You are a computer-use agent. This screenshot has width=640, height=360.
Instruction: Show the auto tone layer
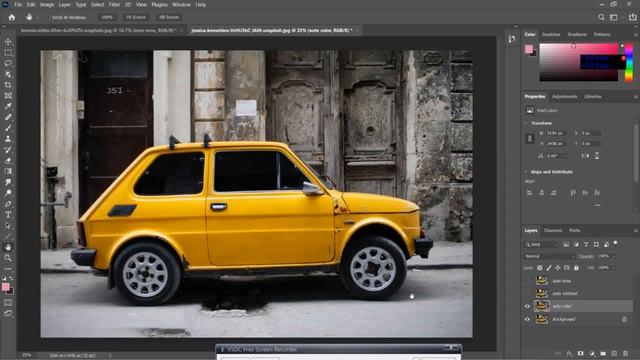(x=527, y=281)
